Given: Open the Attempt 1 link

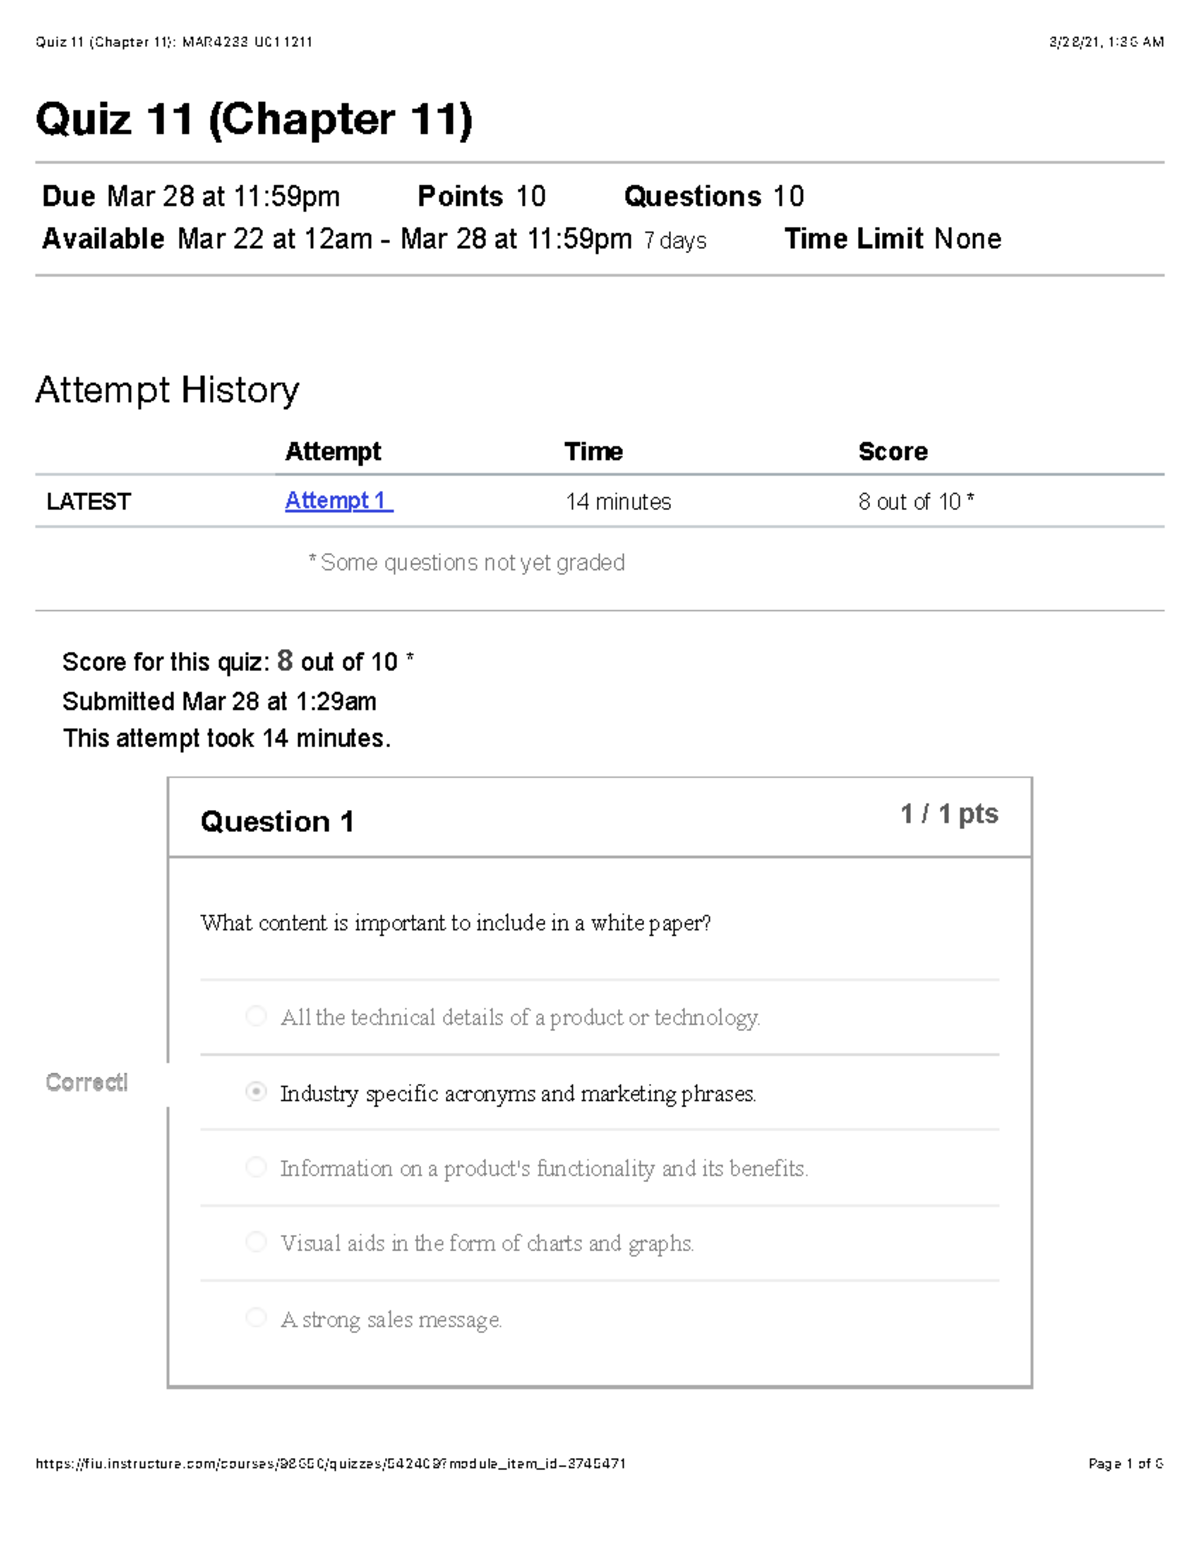Looking at the screenshot, I should coord(338,501).
